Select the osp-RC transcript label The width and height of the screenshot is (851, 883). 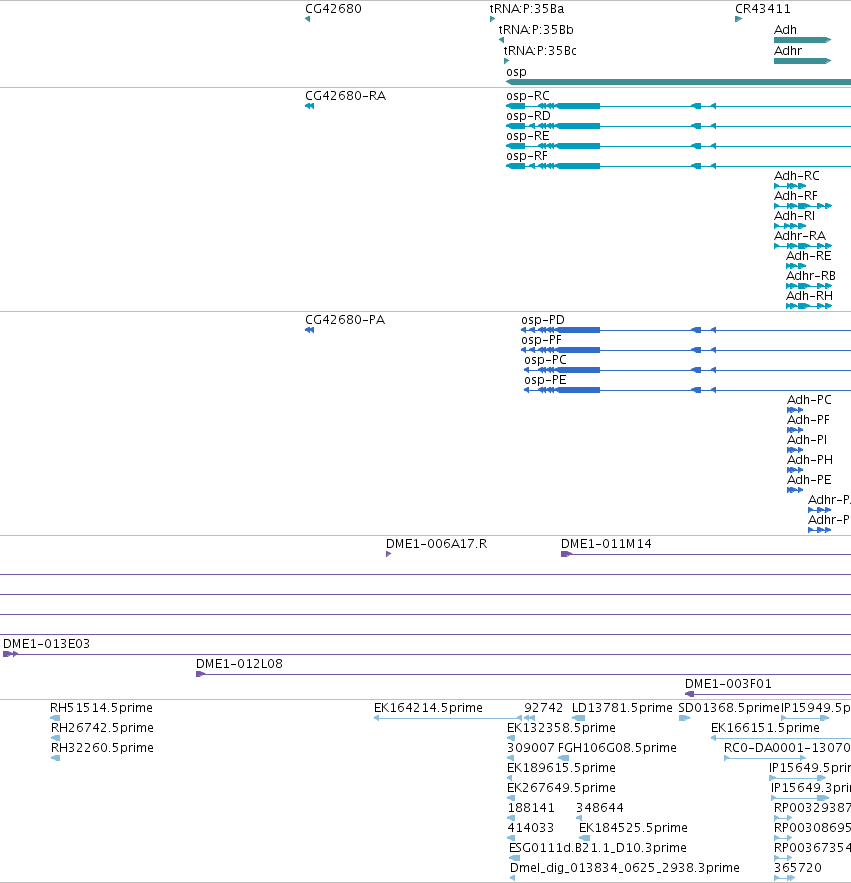(528, 96)
